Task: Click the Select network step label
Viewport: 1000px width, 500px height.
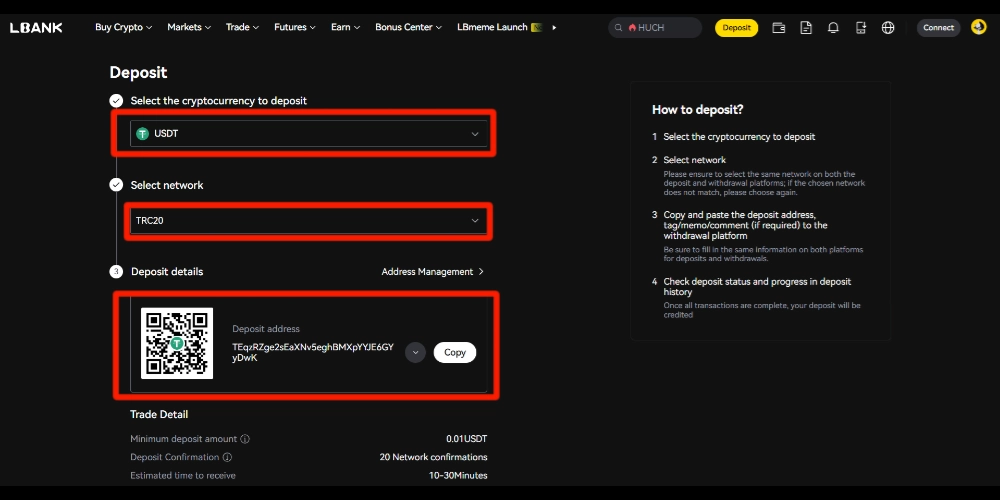Action: point(167,186)
